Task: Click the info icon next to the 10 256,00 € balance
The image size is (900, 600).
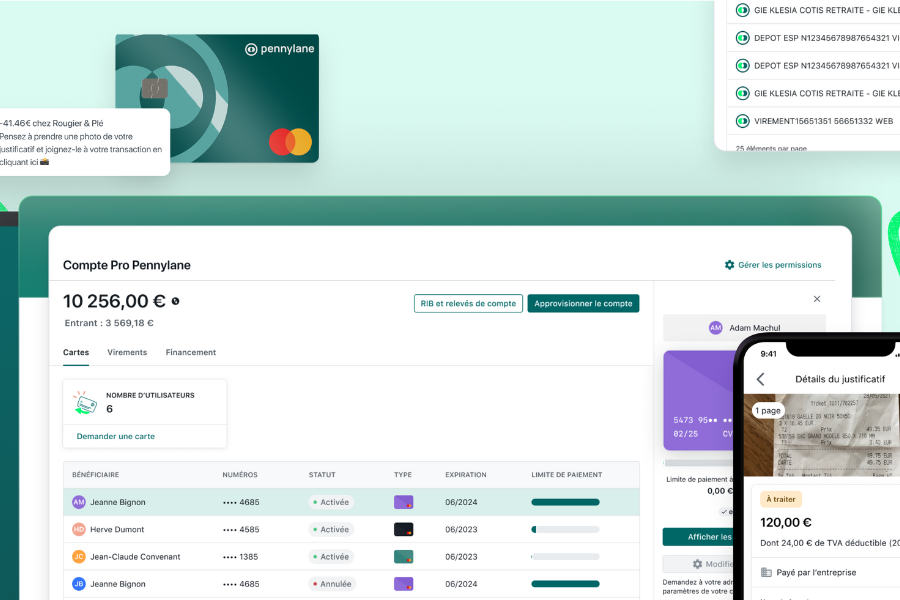Action: click(176, 301)
